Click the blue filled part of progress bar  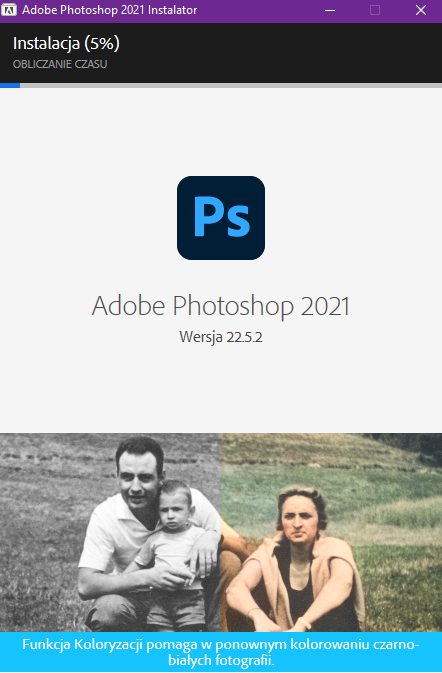10,85
